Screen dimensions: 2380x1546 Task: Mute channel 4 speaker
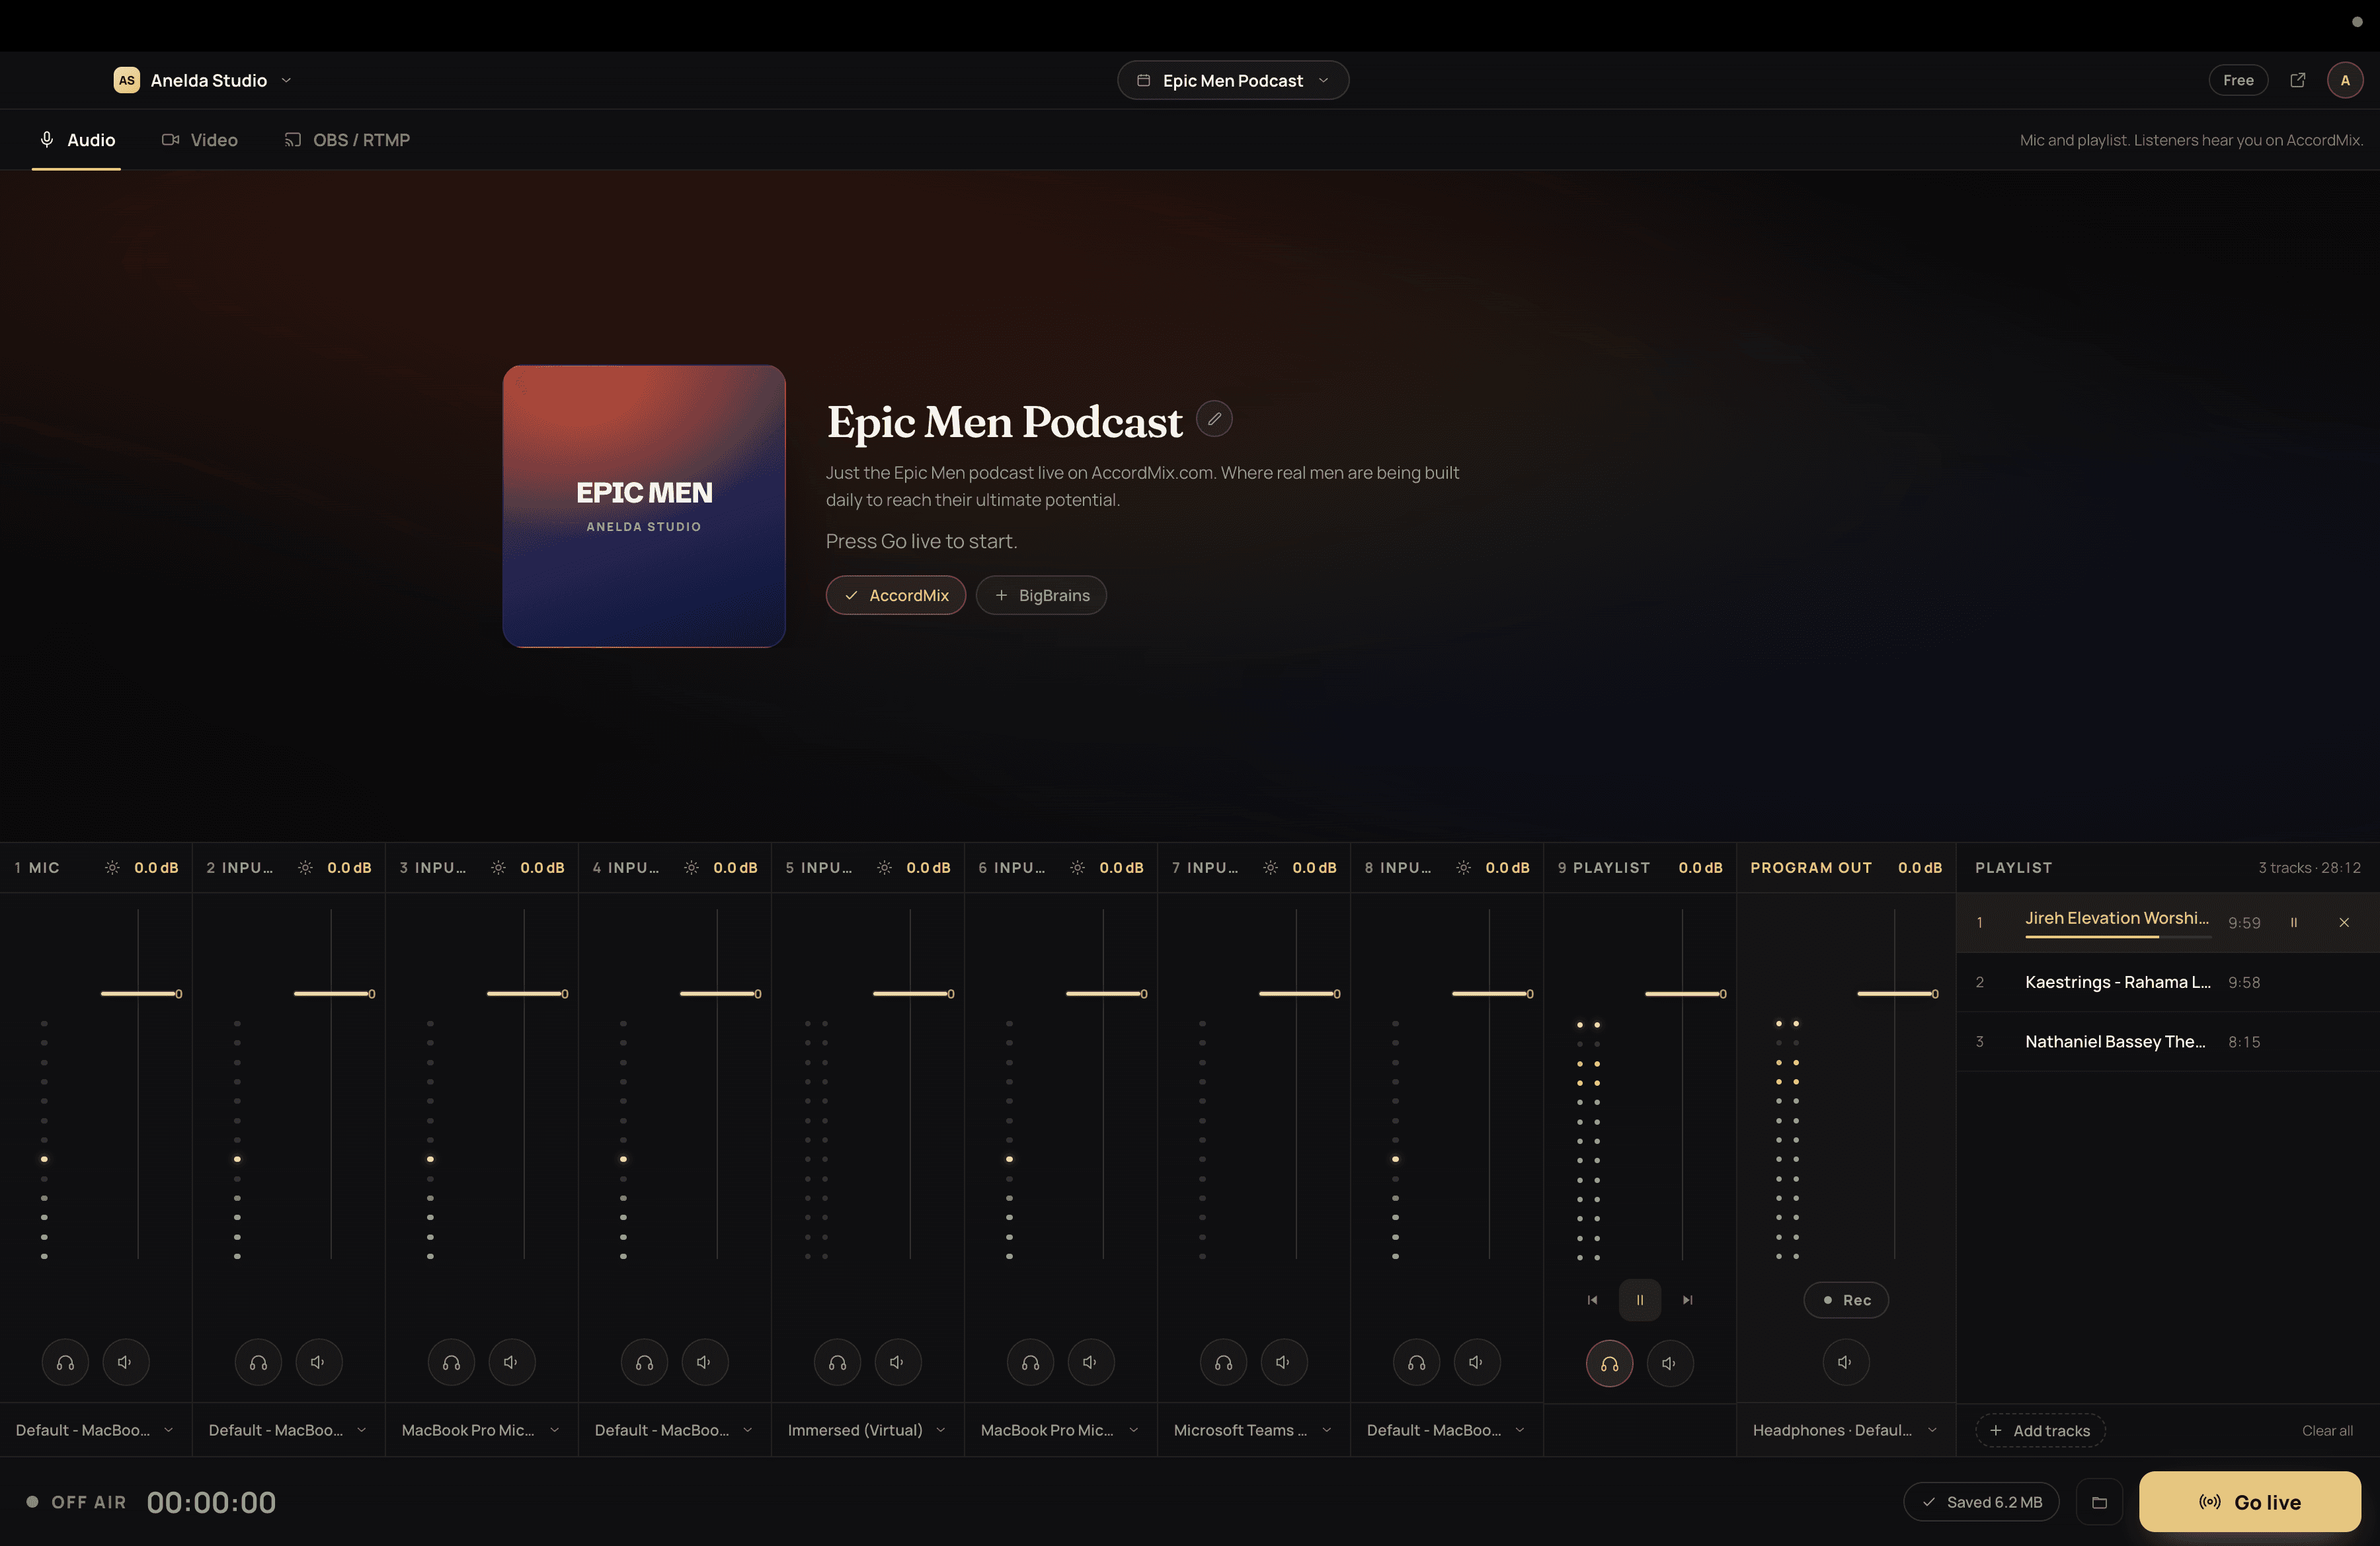(704, 1362)
